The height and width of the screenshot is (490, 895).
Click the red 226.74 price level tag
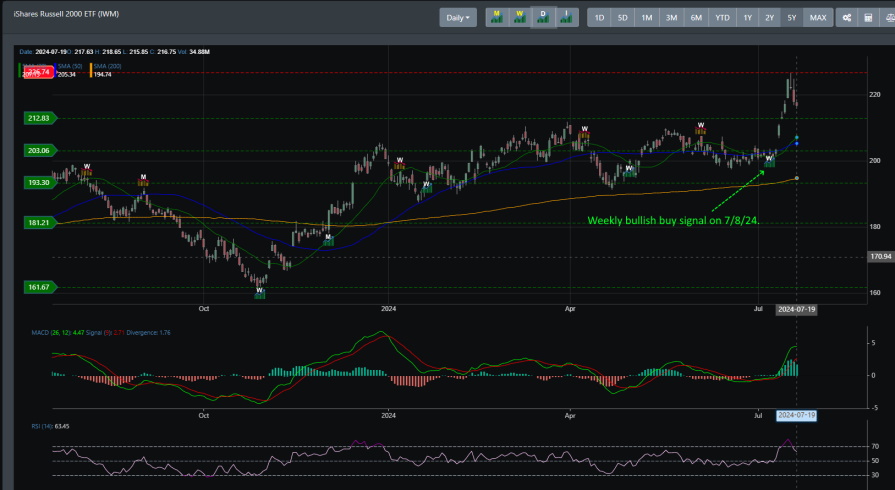[39, 72]
